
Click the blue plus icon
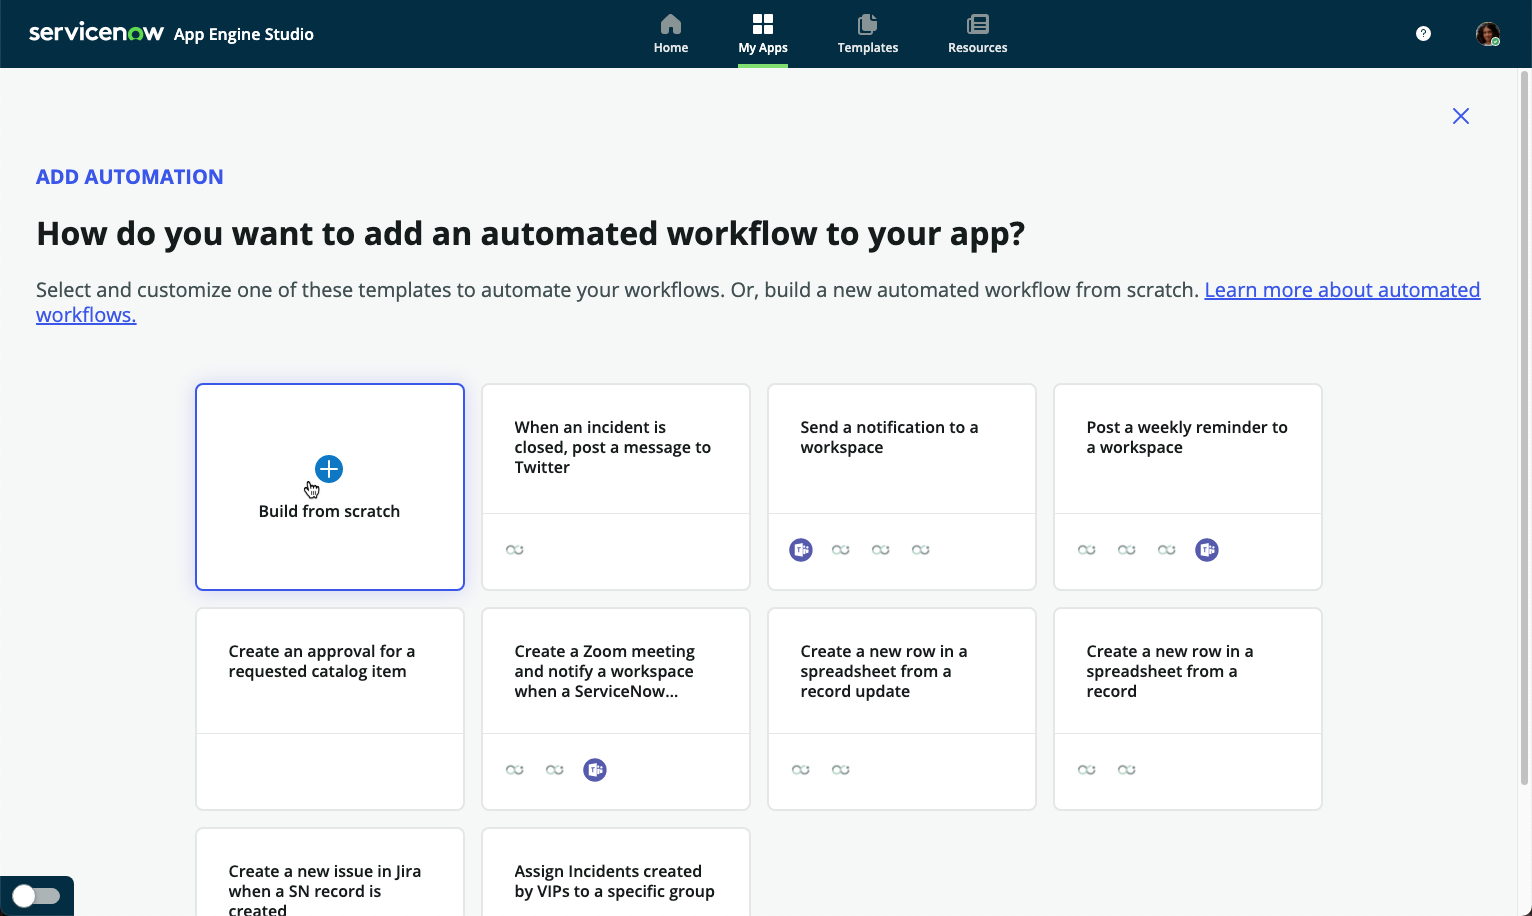coord(329,469)
